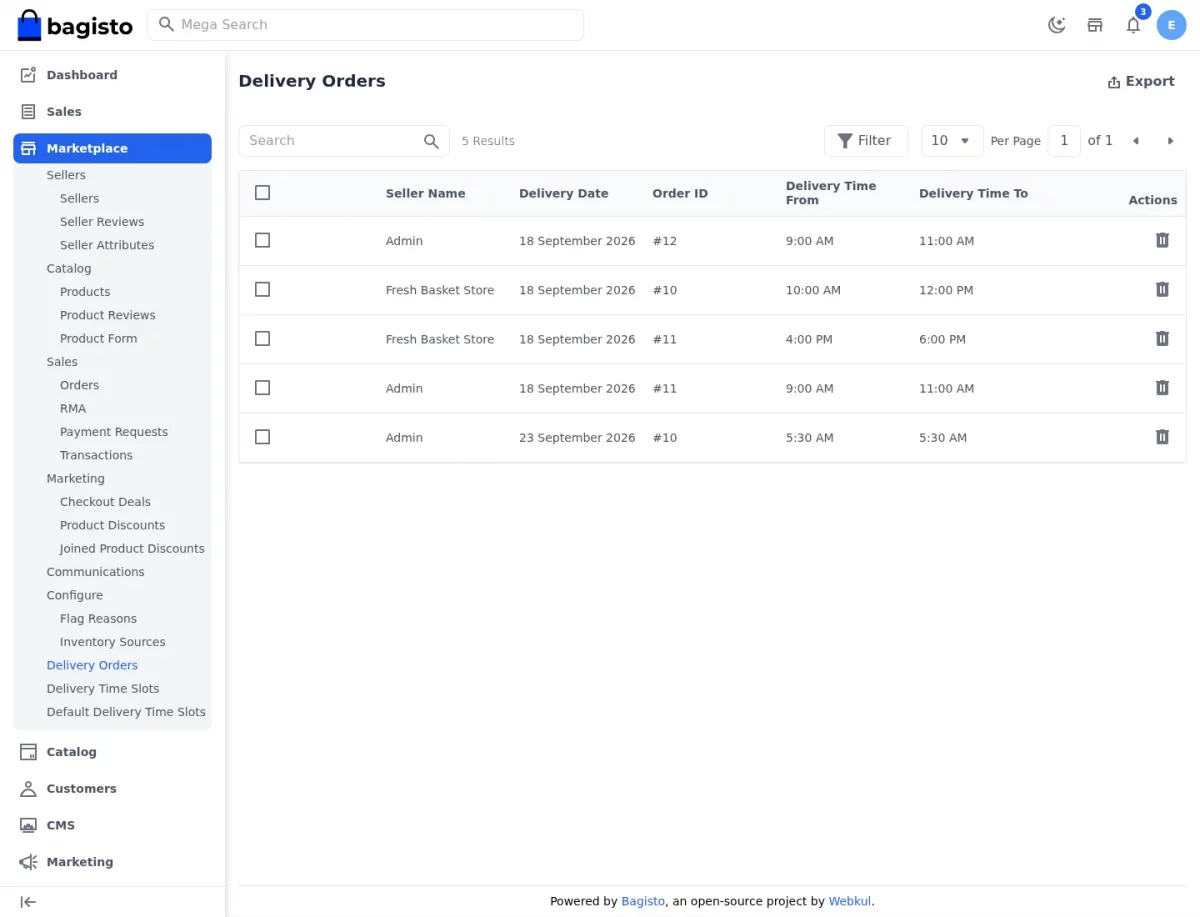Screen dimensions: 1200x917
Task: Open Communications in sidebar
Action: 95,572
